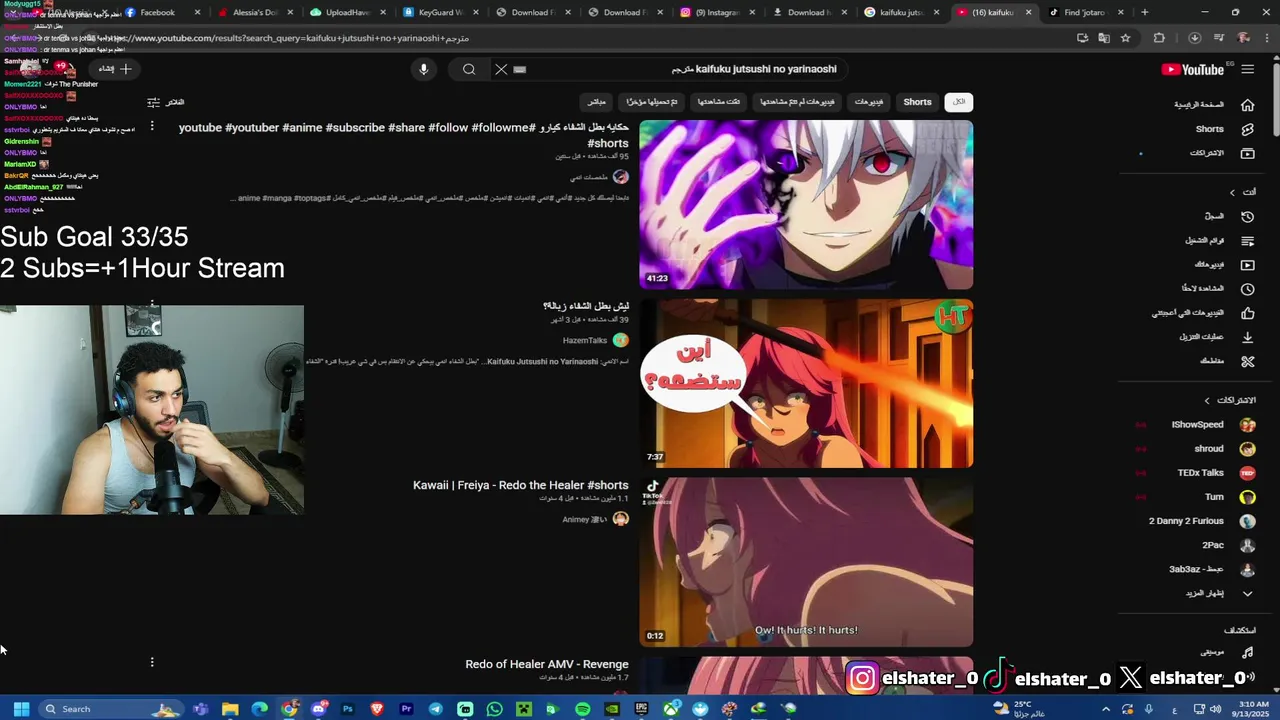Screen dimensions: 1280x720
Task: Select the Live filter chip
Action: (597, 102)
